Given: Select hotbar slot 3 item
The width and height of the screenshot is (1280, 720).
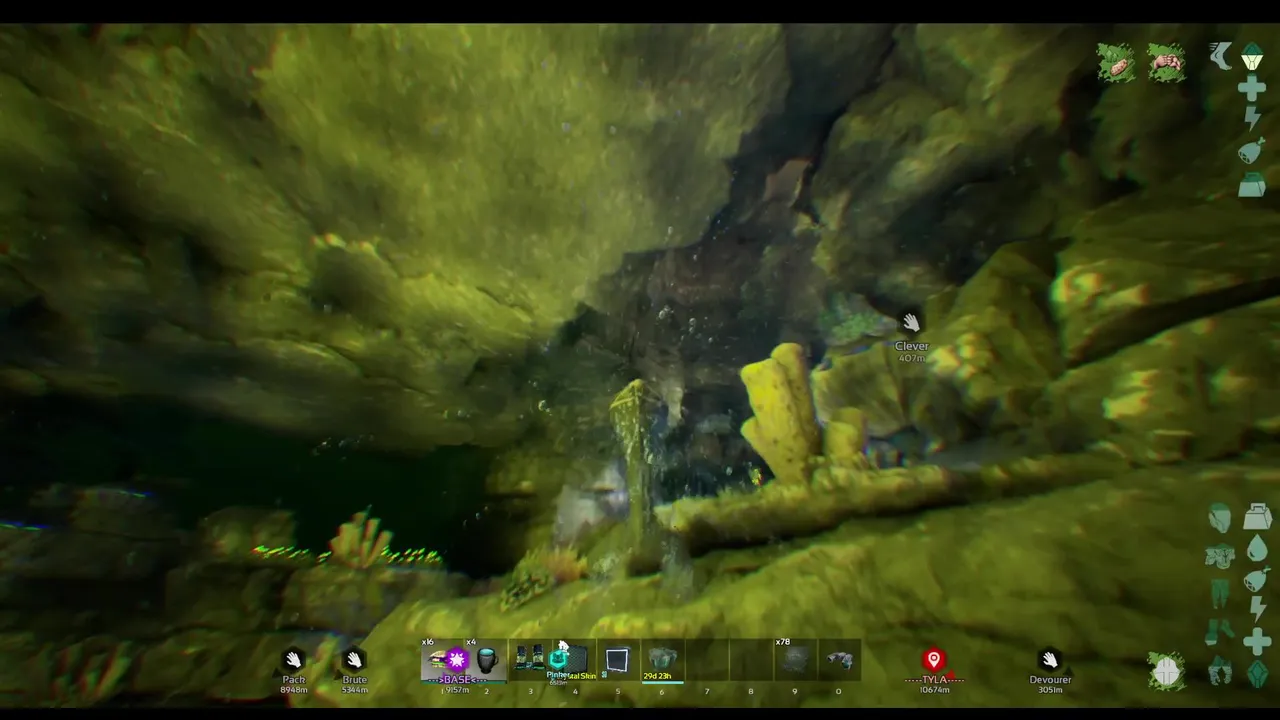Looking at the screenshot, I should tap(531, 661).
